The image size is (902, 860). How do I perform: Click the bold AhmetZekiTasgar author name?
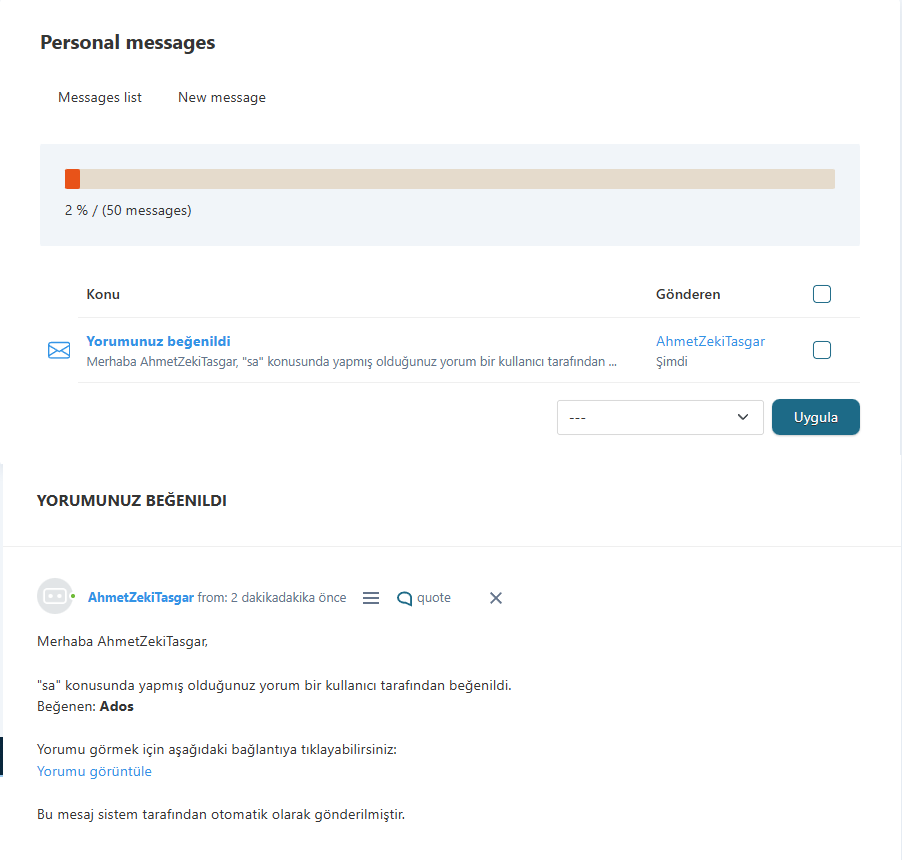[141, 598]
